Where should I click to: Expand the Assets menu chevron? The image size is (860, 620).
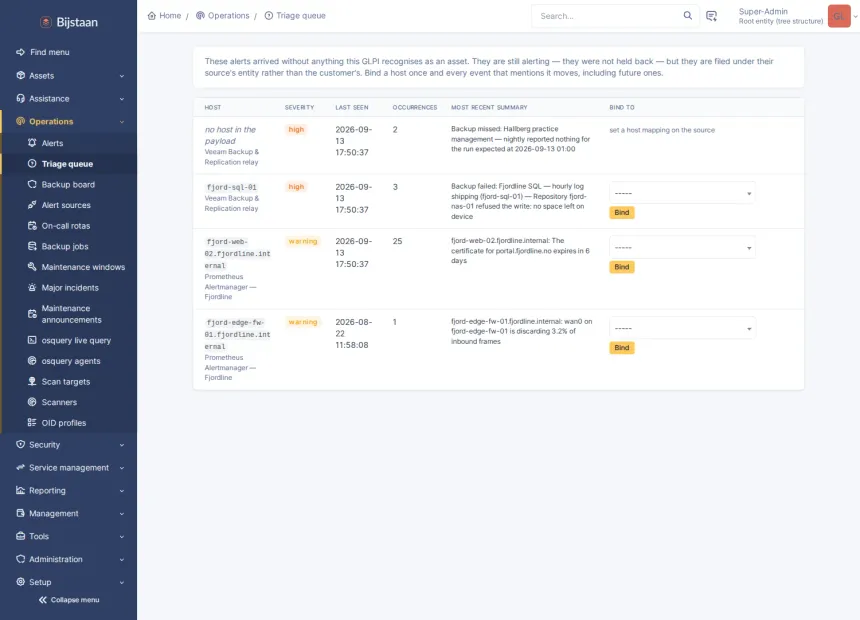point(122,76)
